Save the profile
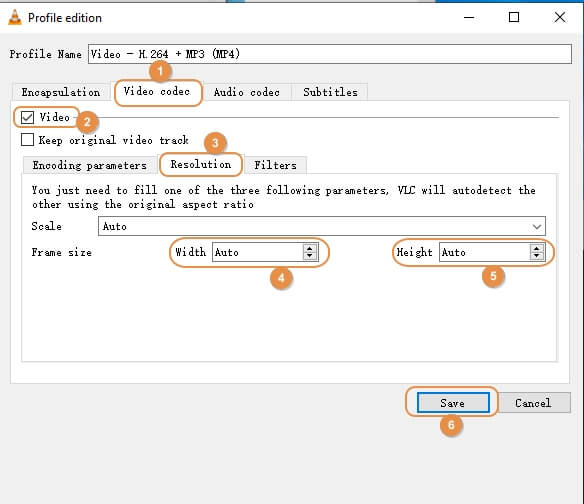Image resolution: width=584 pixels, height=504 pixels. 453,403
